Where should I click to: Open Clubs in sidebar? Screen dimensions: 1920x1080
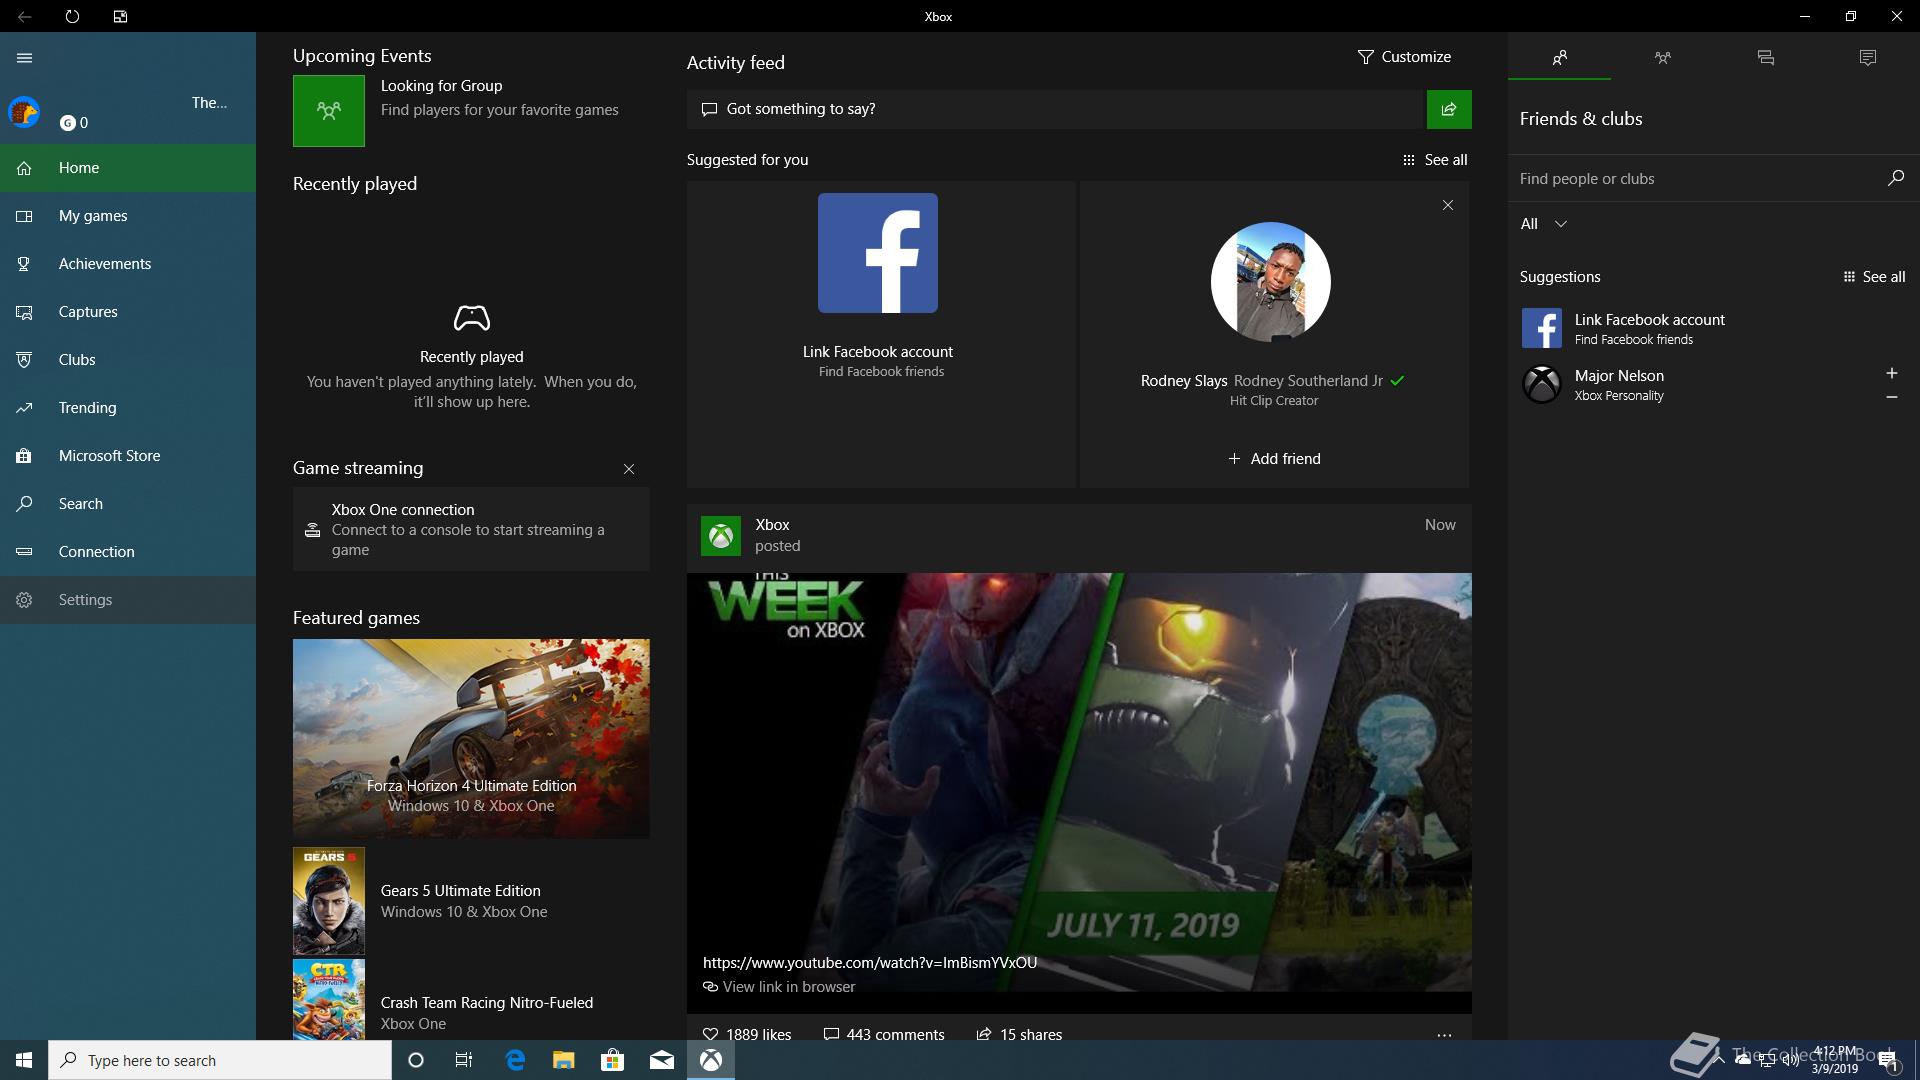(128, 360)
